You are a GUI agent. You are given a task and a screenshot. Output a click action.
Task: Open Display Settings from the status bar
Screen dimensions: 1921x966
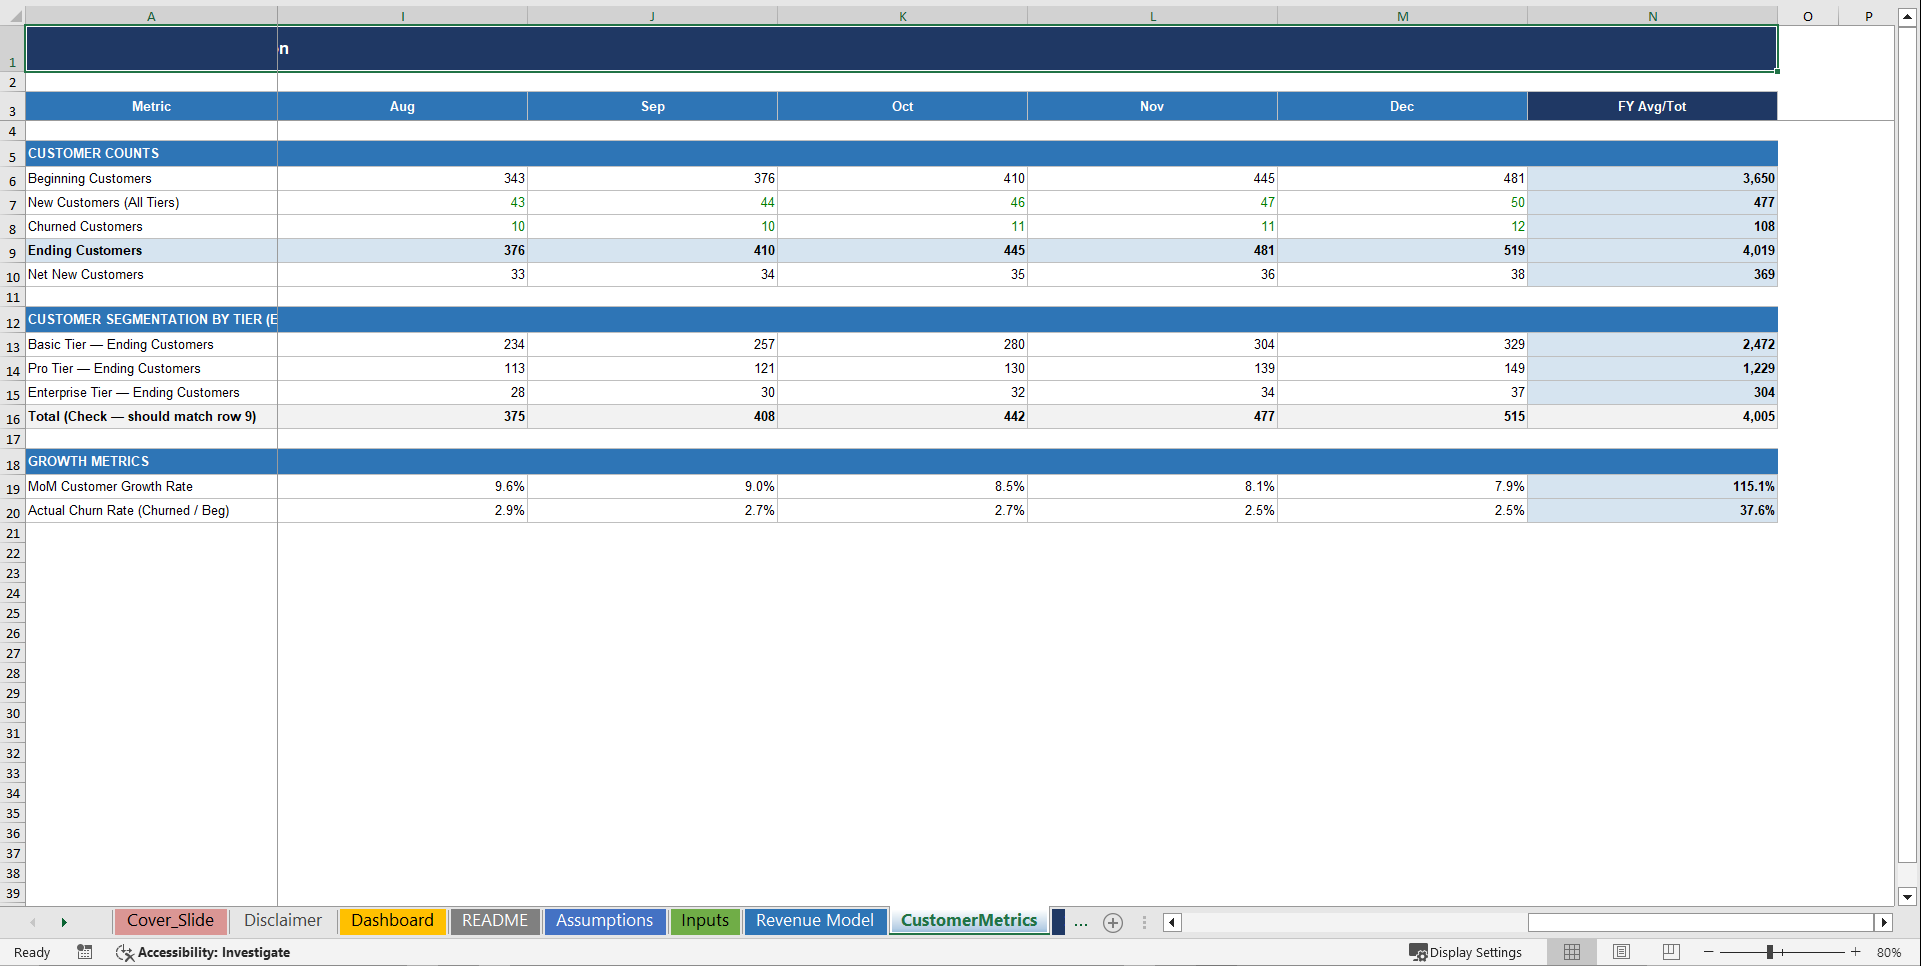click(1466, 952)
